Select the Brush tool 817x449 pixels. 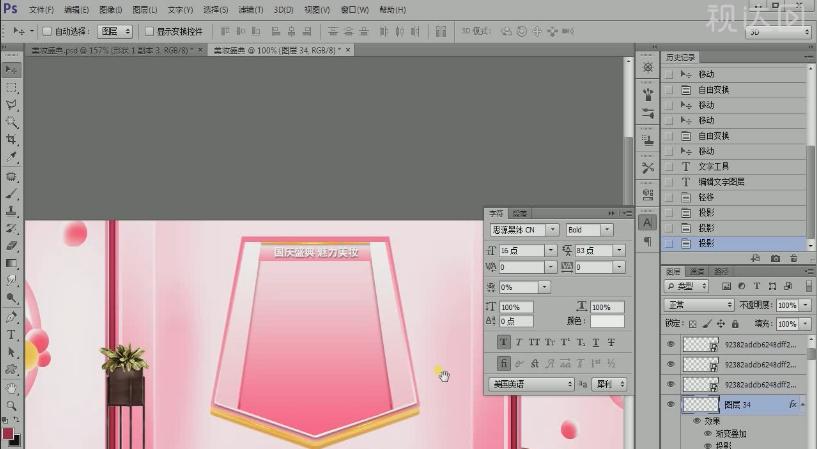click(x=11, y=194)
